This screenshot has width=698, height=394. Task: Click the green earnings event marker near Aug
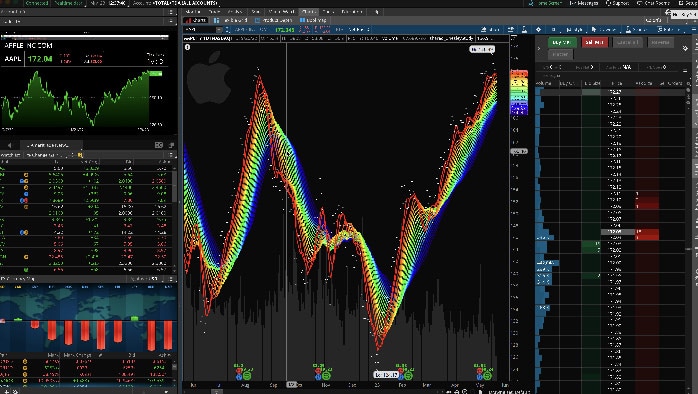(x=246, y=376)
